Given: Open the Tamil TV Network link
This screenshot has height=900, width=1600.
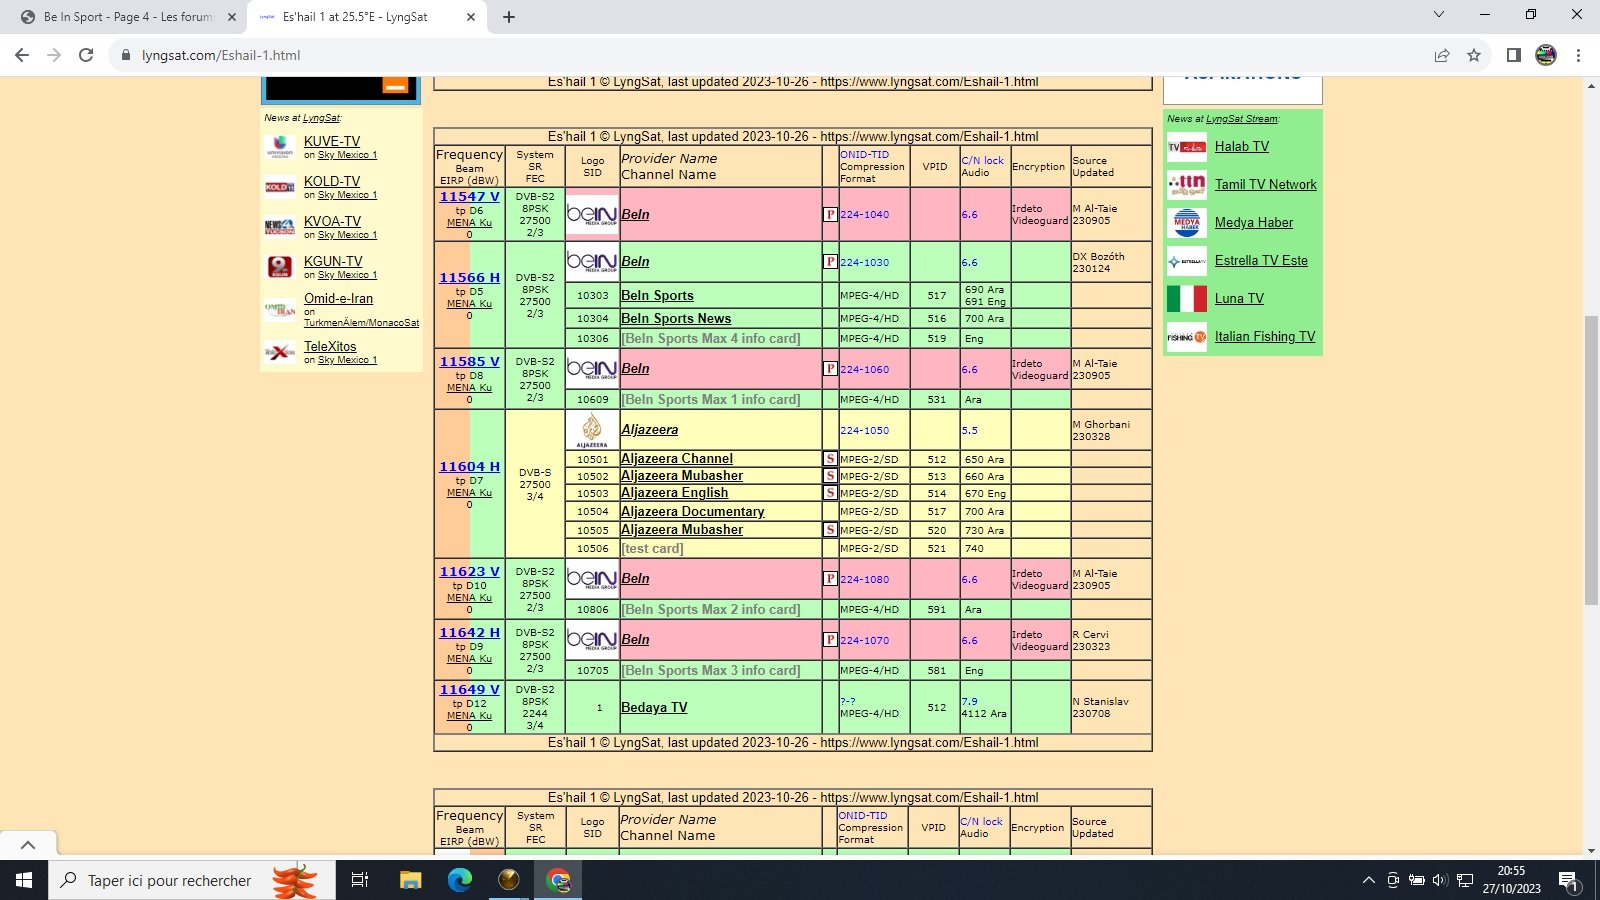Looking at the screenshot, I should 1265,185.
